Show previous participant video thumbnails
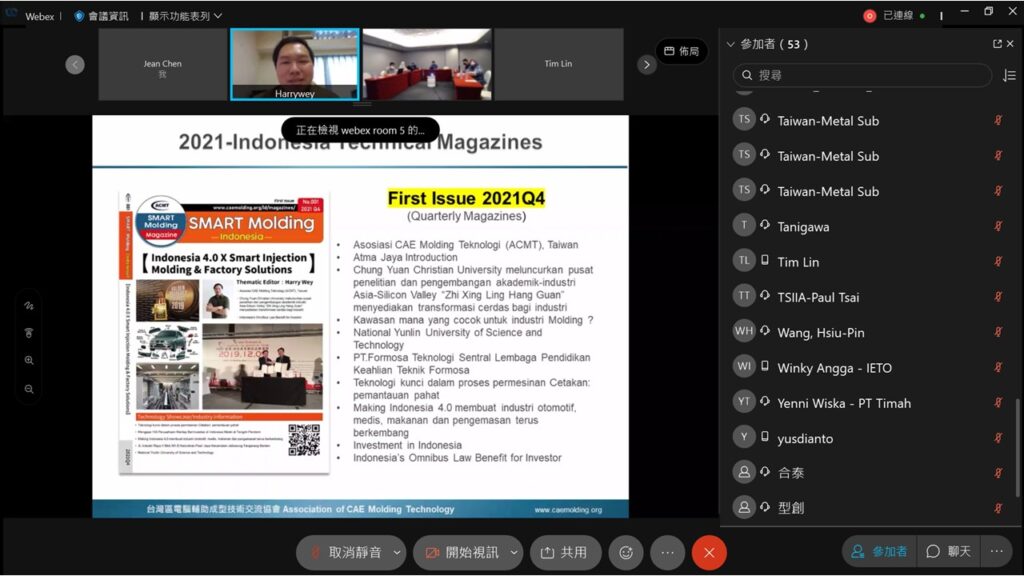 (75, 64)
